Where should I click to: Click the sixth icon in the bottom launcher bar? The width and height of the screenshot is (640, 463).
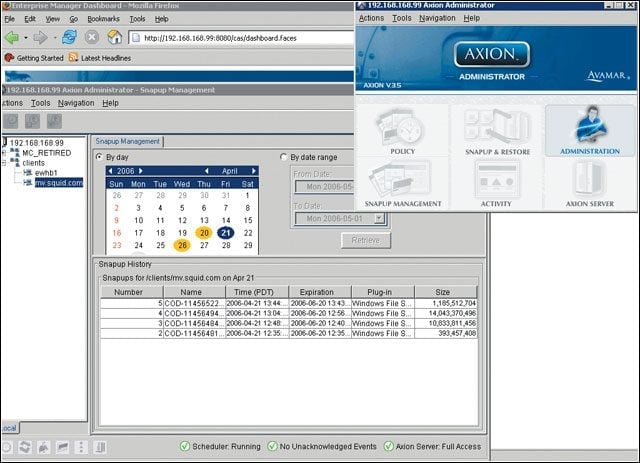click(100, 447)
